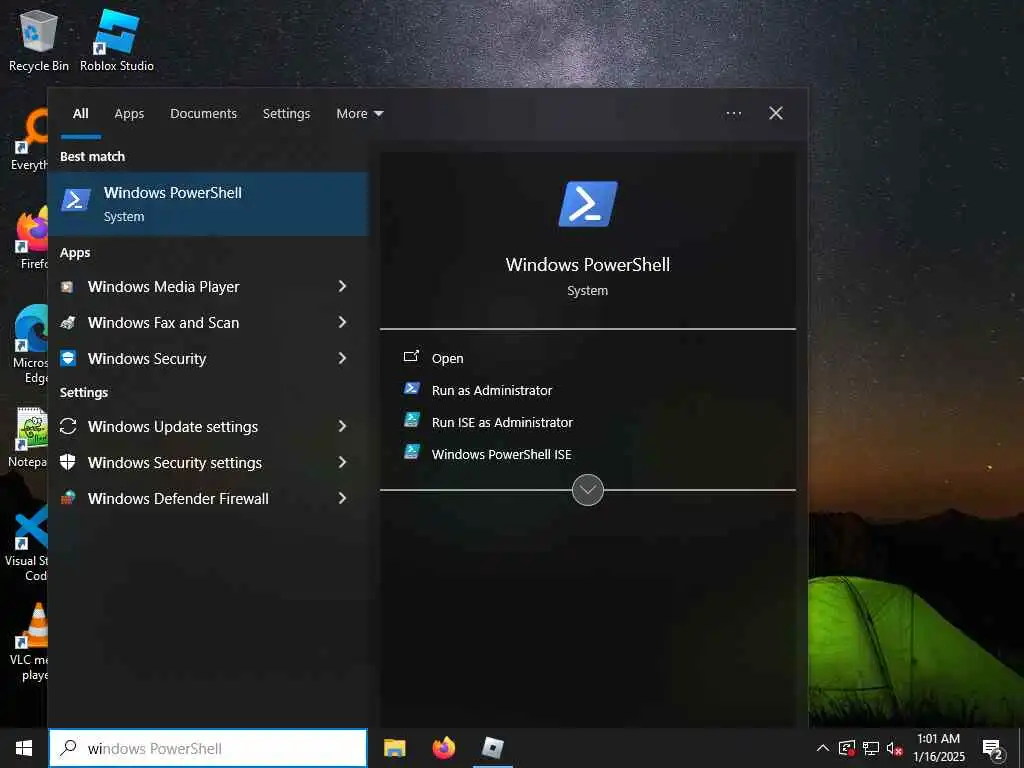The image size is (1024, 768).
Task: Switch to Roblox Studio on the taskbar
Action: coord(493,748)
